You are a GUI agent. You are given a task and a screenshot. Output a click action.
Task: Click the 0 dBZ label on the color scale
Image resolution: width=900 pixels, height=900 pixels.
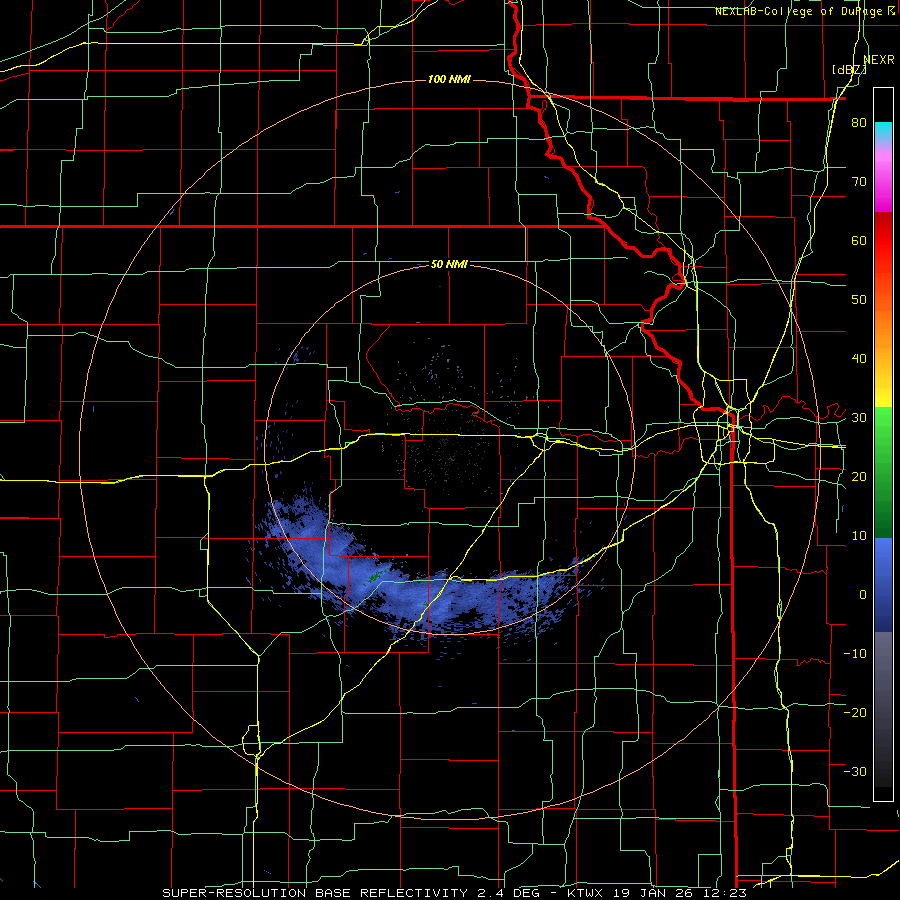click(863, 595)
